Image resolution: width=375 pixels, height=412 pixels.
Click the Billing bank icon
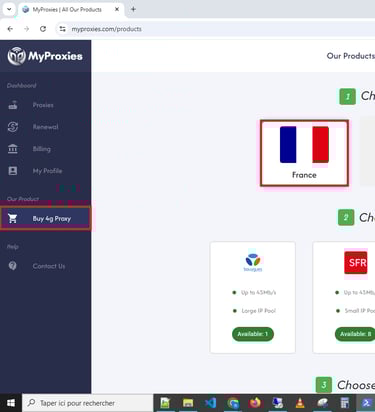tap(13, 149)
